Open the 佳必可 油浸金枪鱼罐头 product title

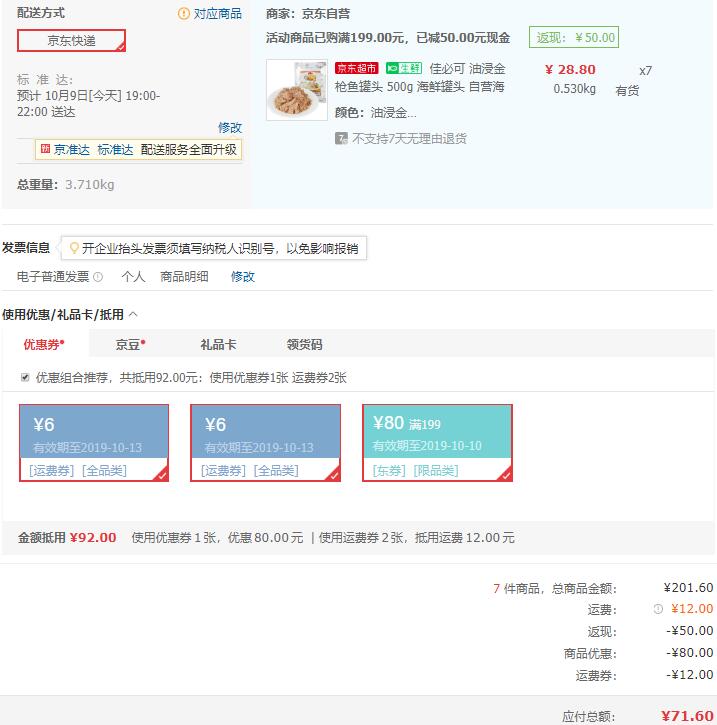coord(420,78)
